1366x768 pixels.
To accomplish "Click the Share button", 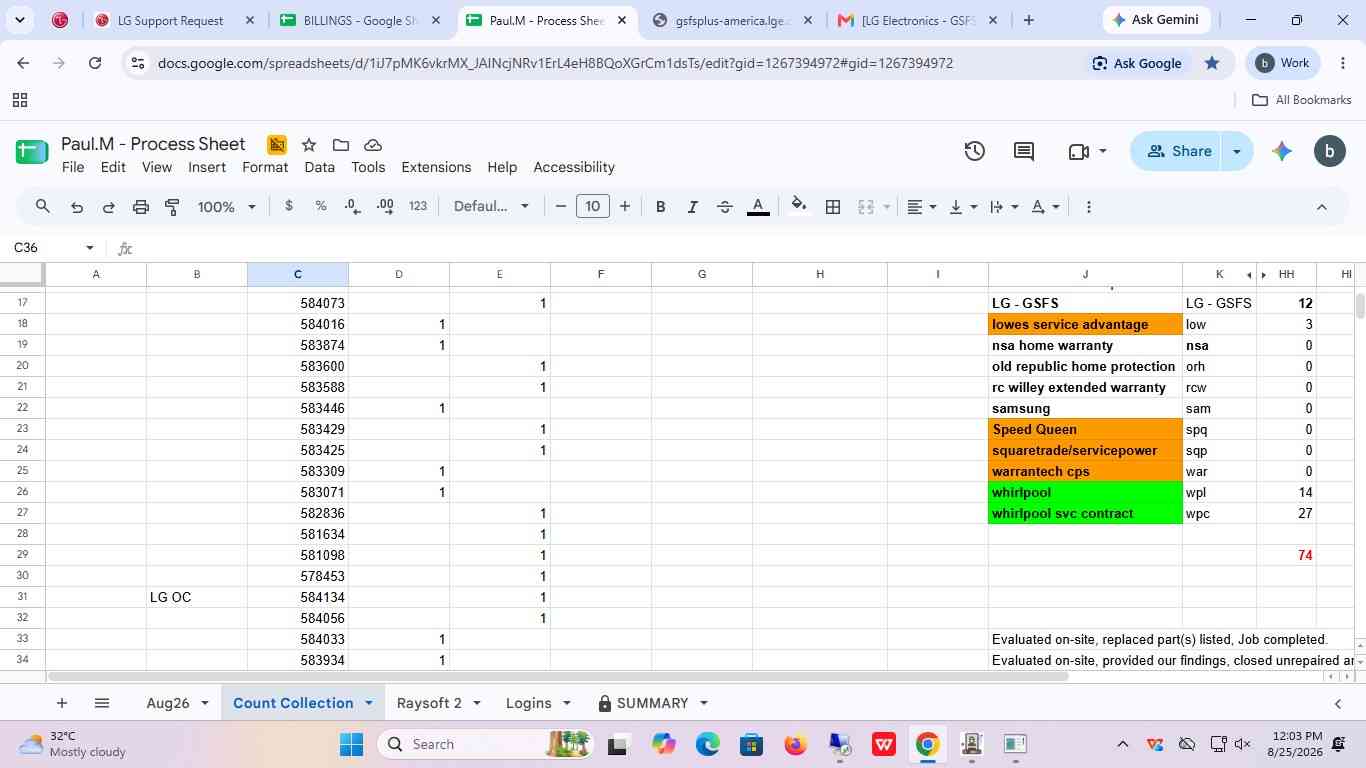I will (1179, 151).
